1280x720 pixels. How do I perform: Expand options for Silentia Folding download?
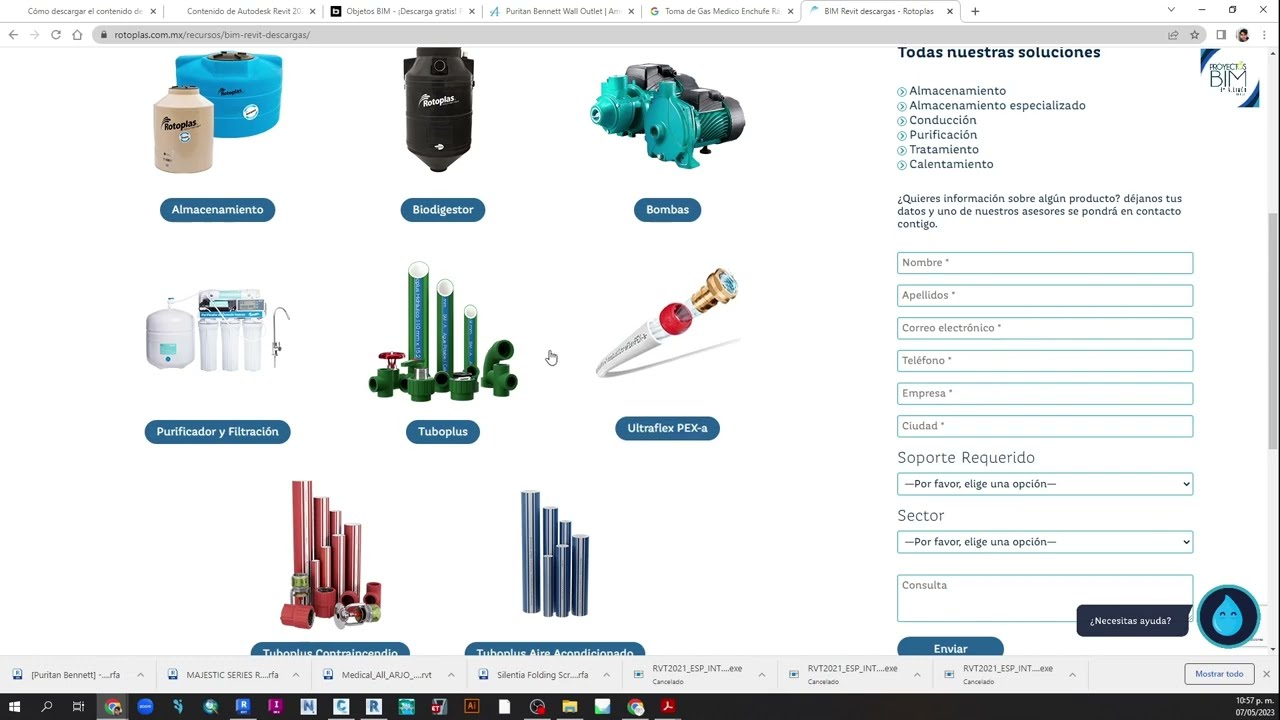click(606, 675)
